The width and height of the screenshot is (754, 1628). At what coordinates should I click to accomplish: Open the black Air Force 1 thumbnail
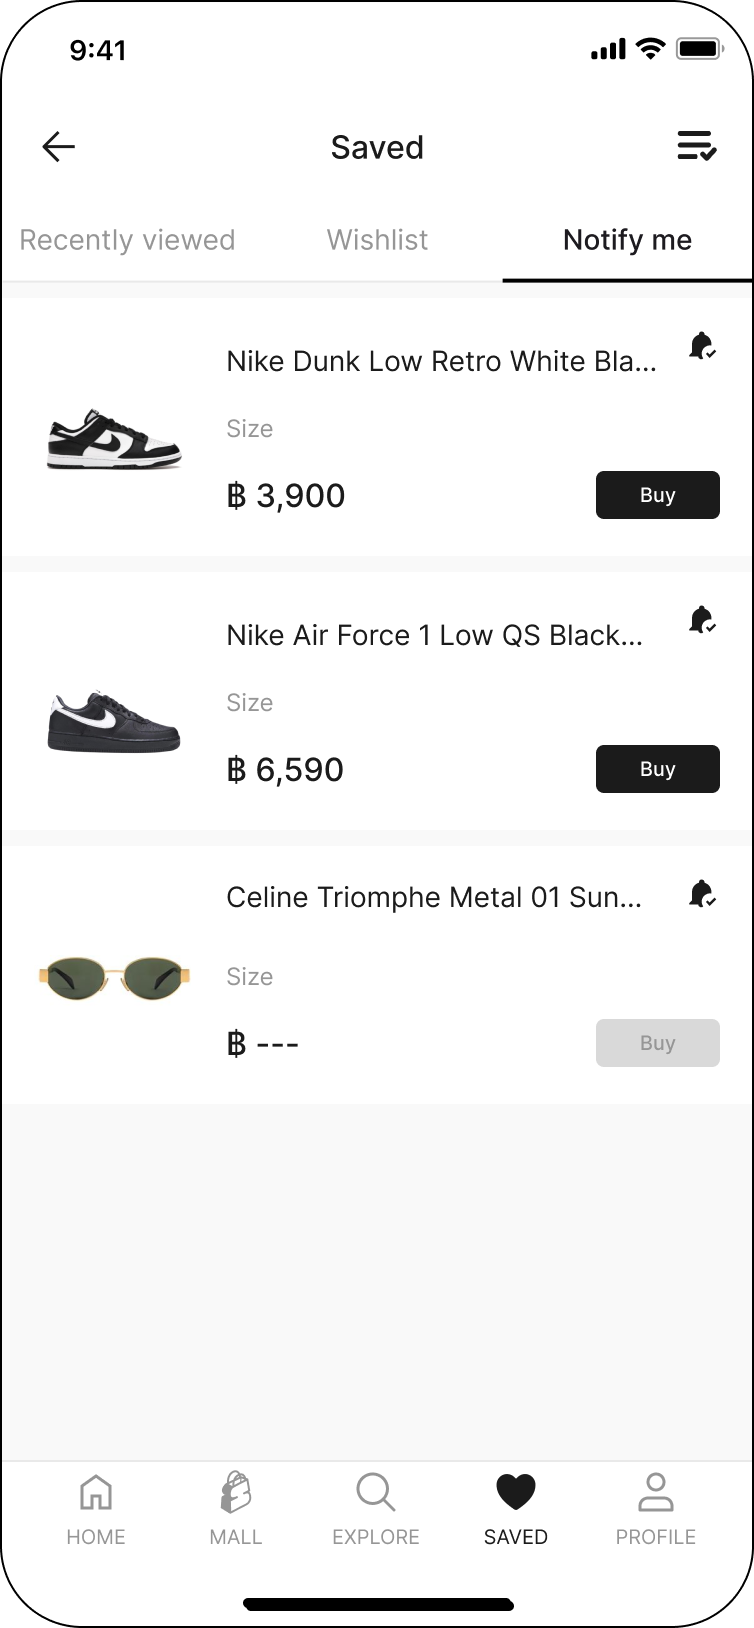[114, 720]
